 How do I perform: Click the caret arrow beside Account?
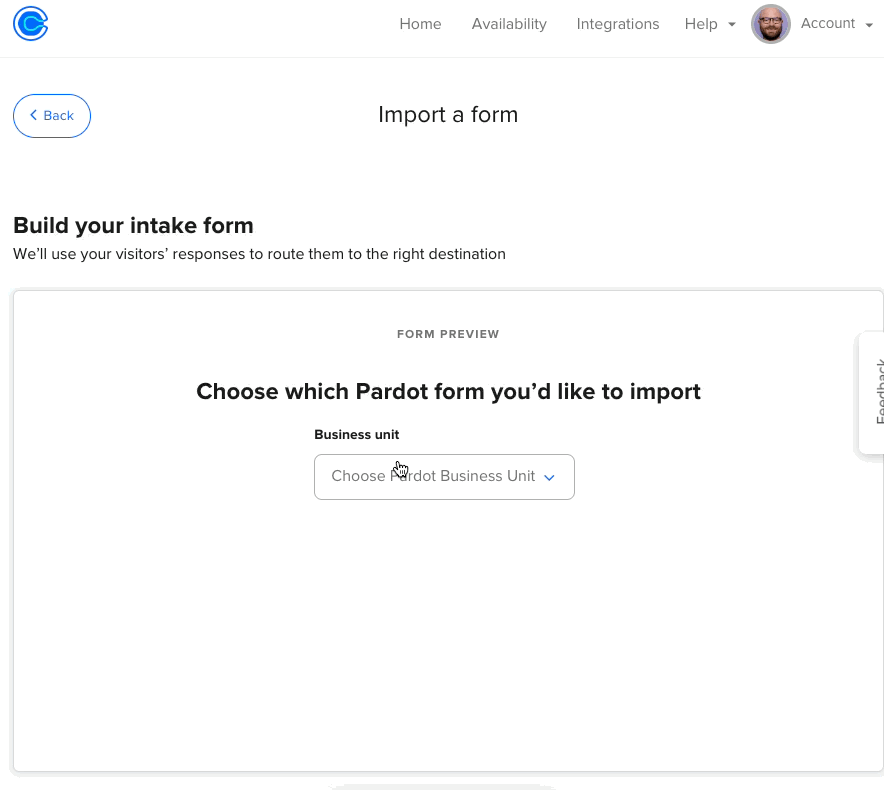tap(868, 25)
